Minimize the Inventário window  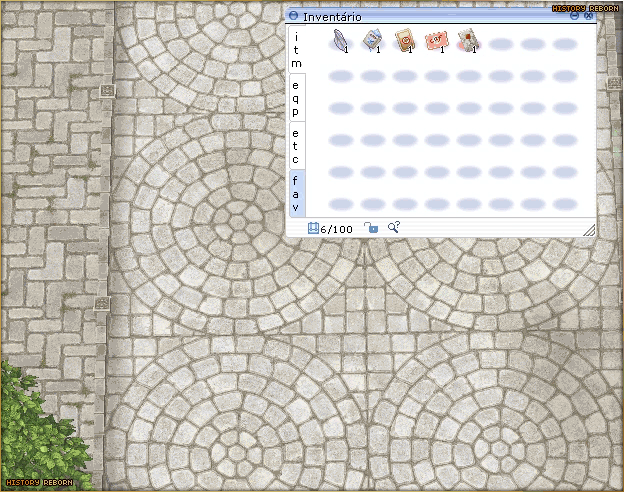576,16
